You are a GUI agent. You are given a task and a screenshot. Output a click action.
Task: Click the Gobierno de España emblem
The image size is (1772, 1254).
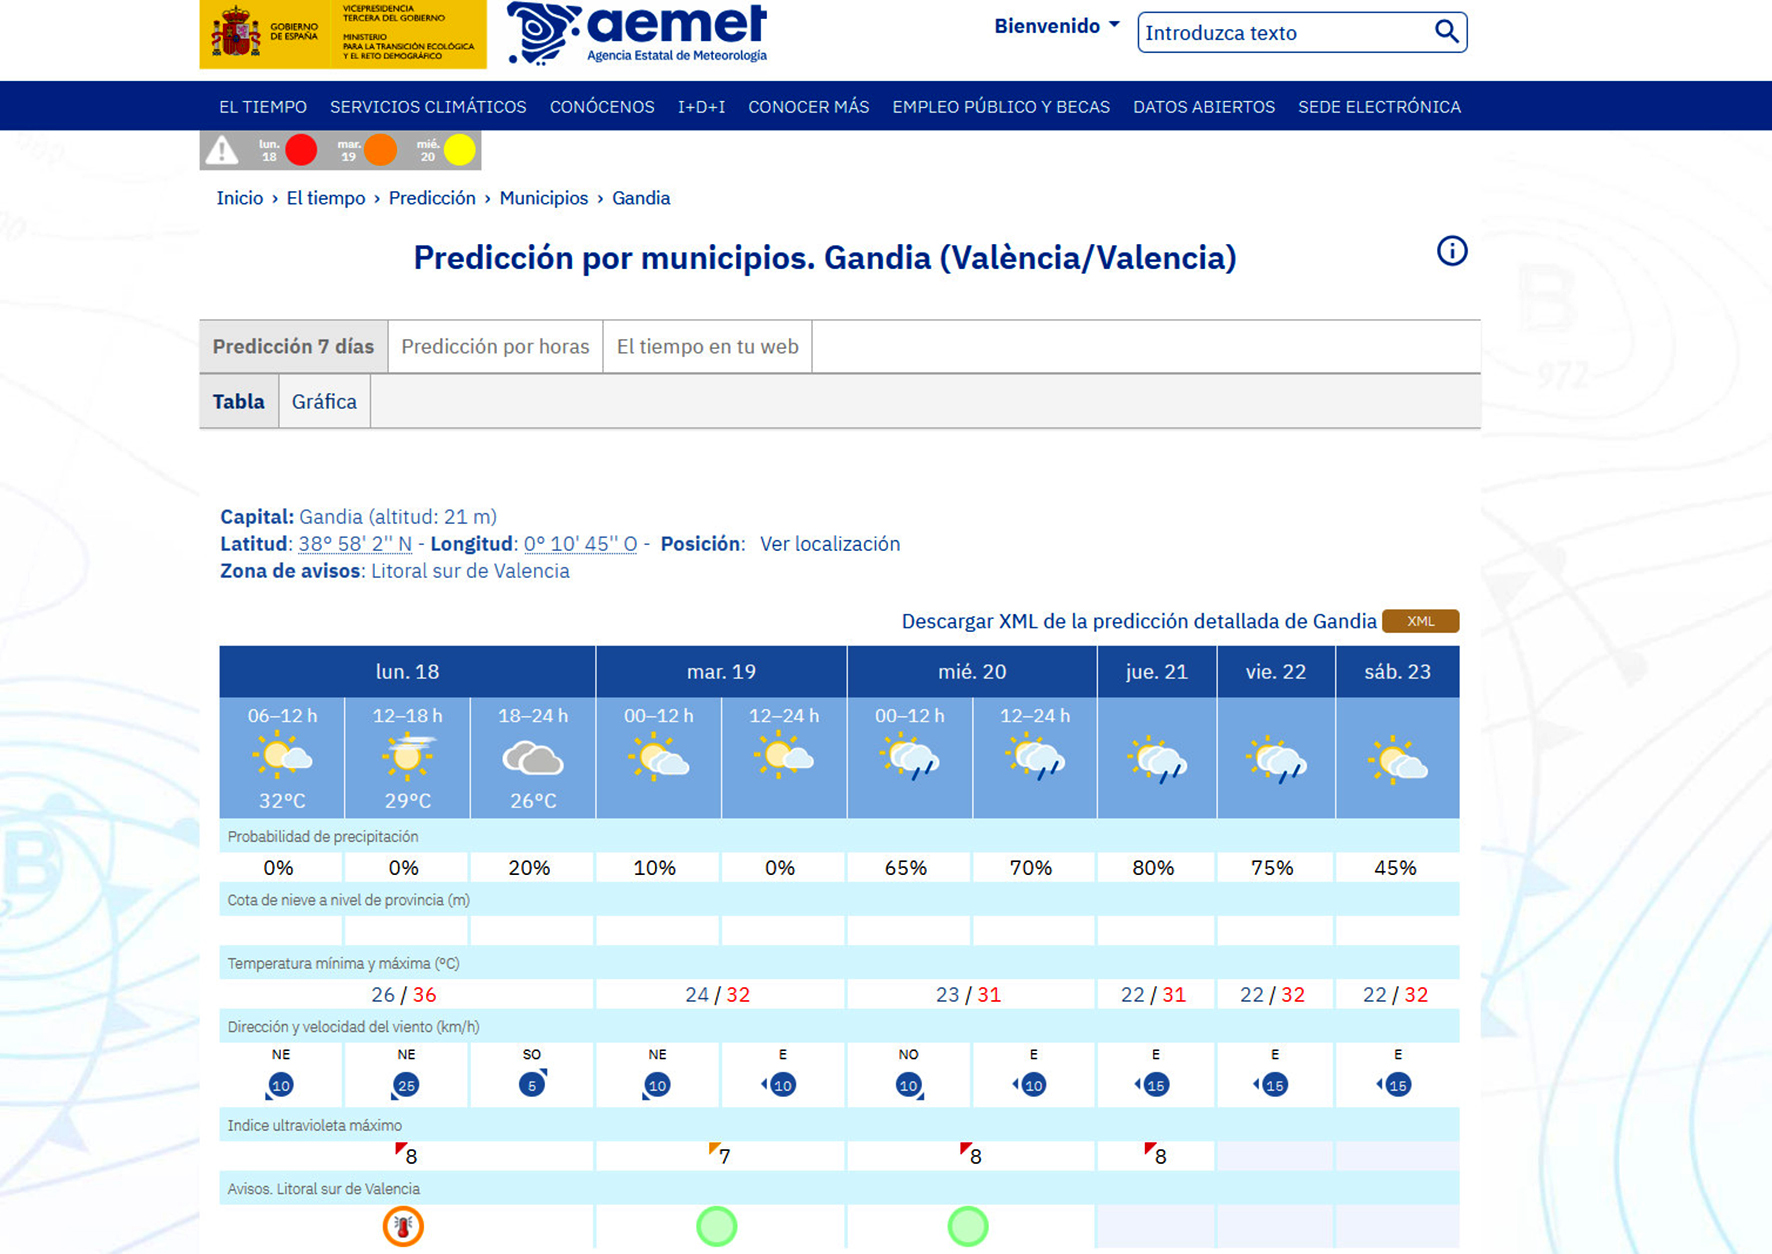coord(236,32)
